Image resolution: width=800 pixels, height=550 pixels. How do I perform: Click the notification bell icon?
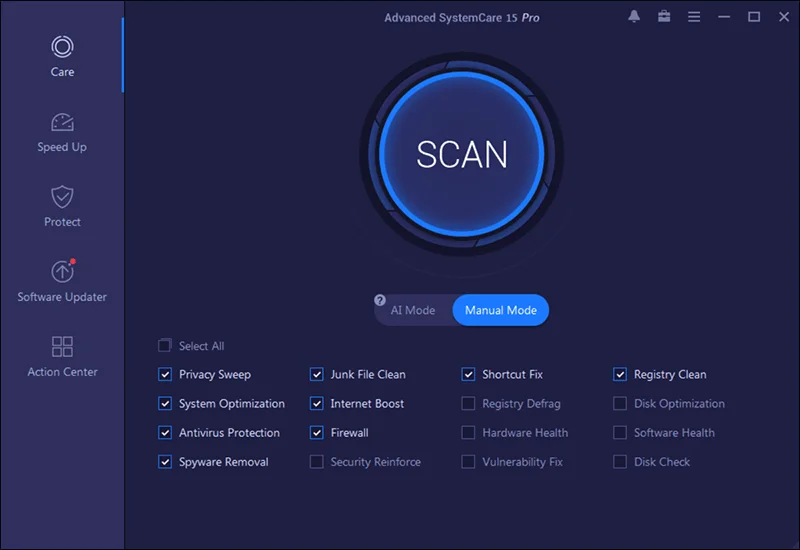(634, 17)
